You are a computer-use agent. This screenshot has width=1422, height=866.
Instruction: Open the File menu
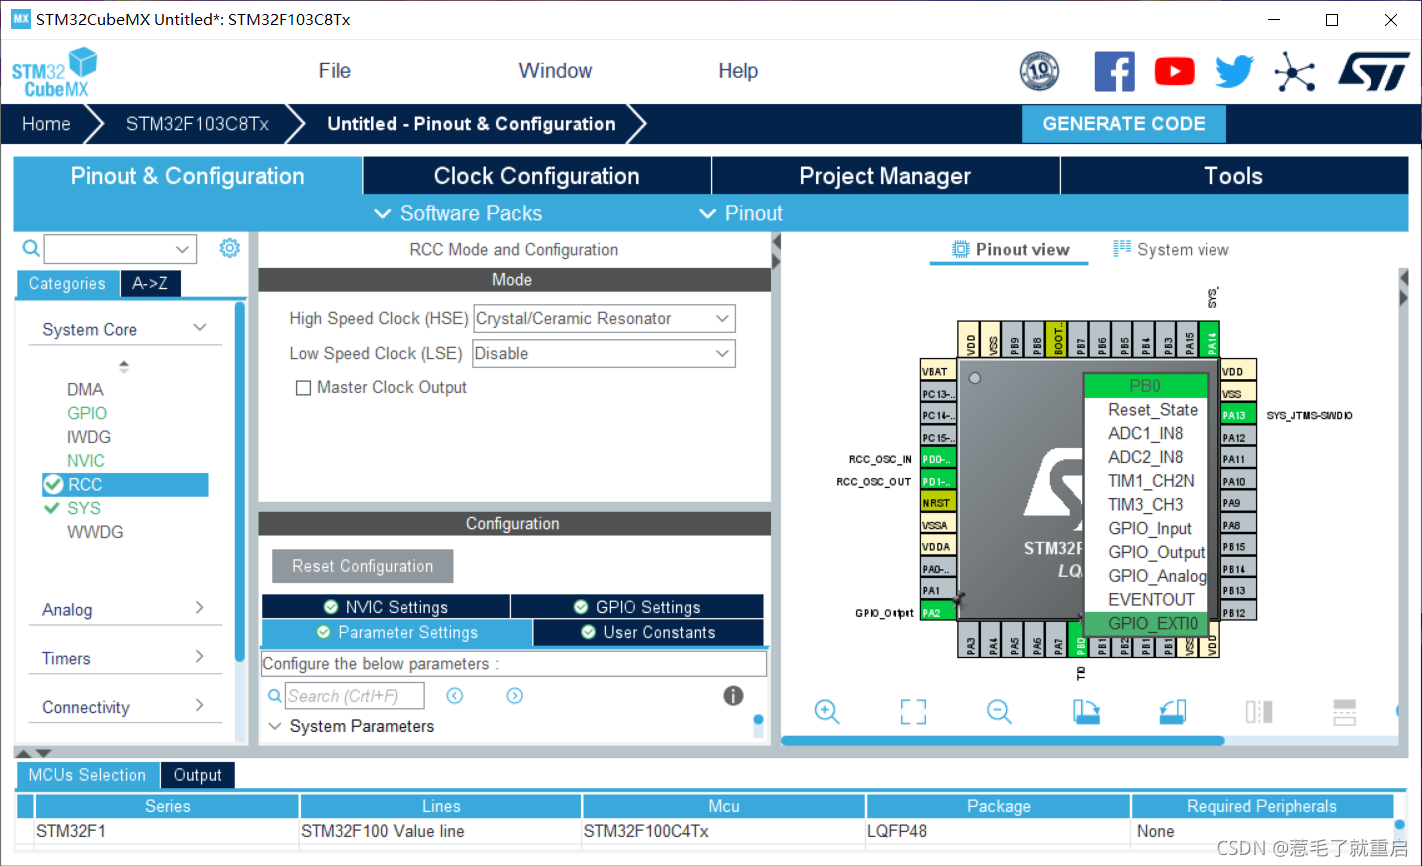tap(335, 71)
